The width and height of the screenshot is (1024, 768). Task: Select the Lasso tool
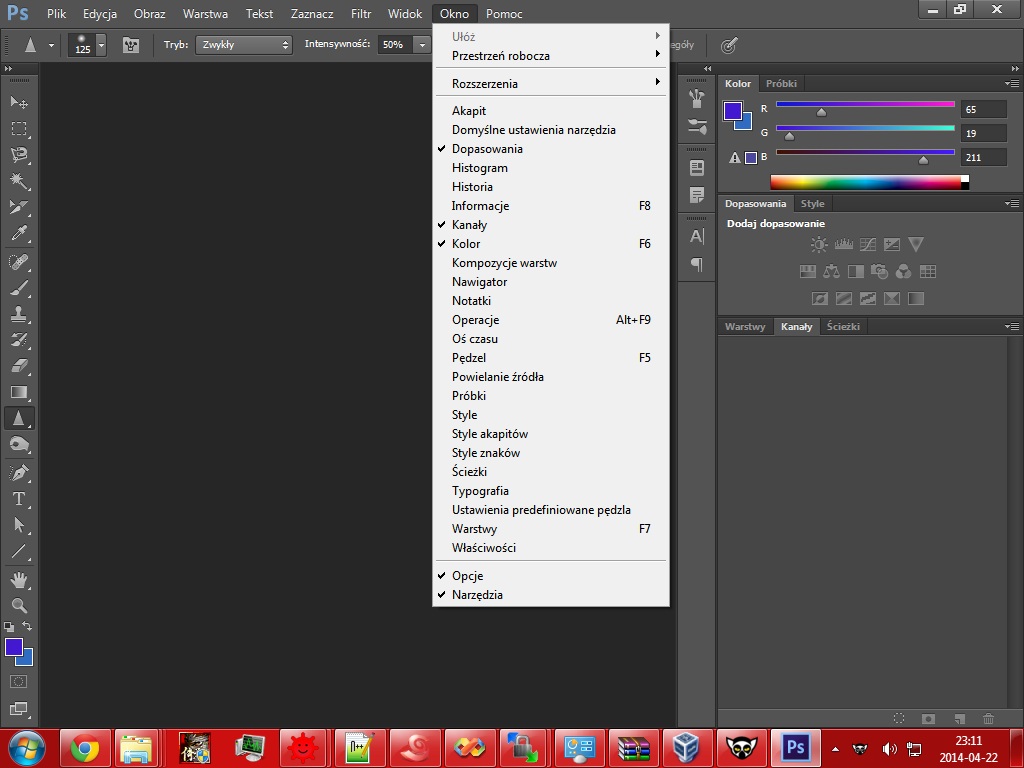click(19, 155)
